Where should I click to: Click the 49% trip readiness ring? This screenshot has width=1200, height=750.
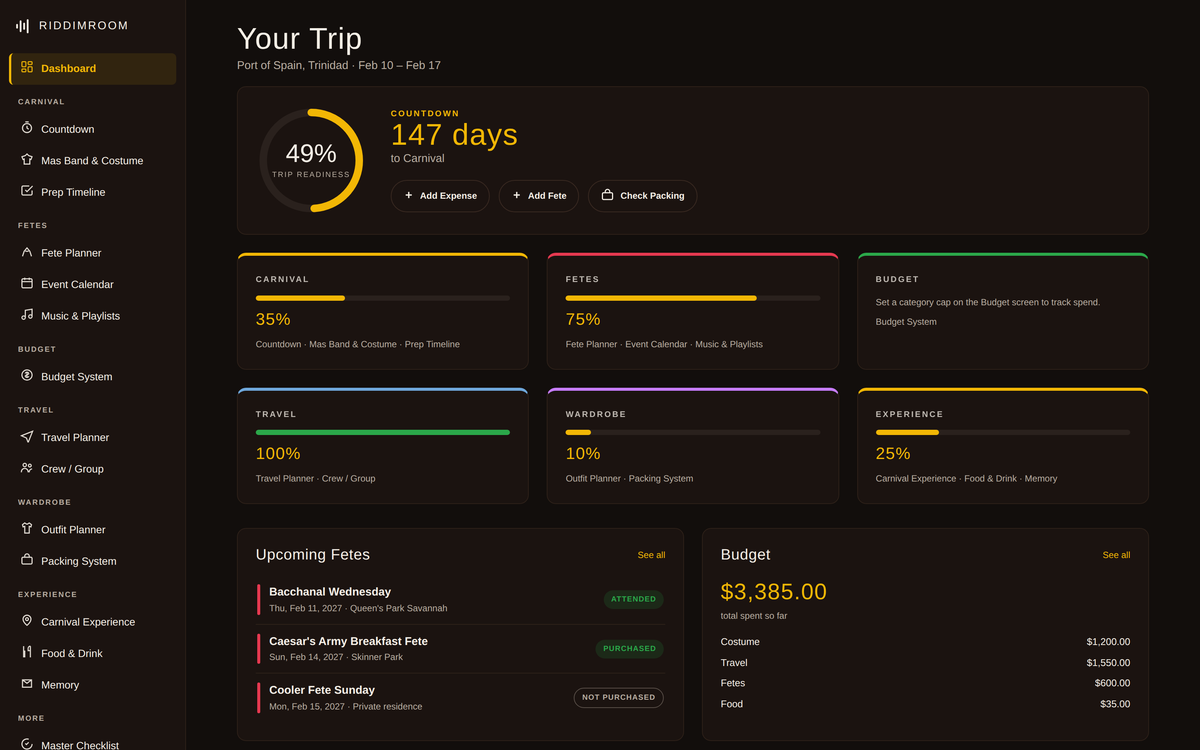click(311, 160)
